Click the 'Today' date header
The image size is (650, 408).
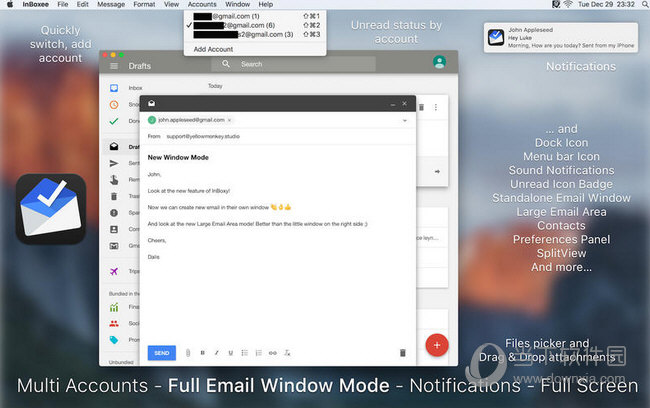(x=215, y=86)
